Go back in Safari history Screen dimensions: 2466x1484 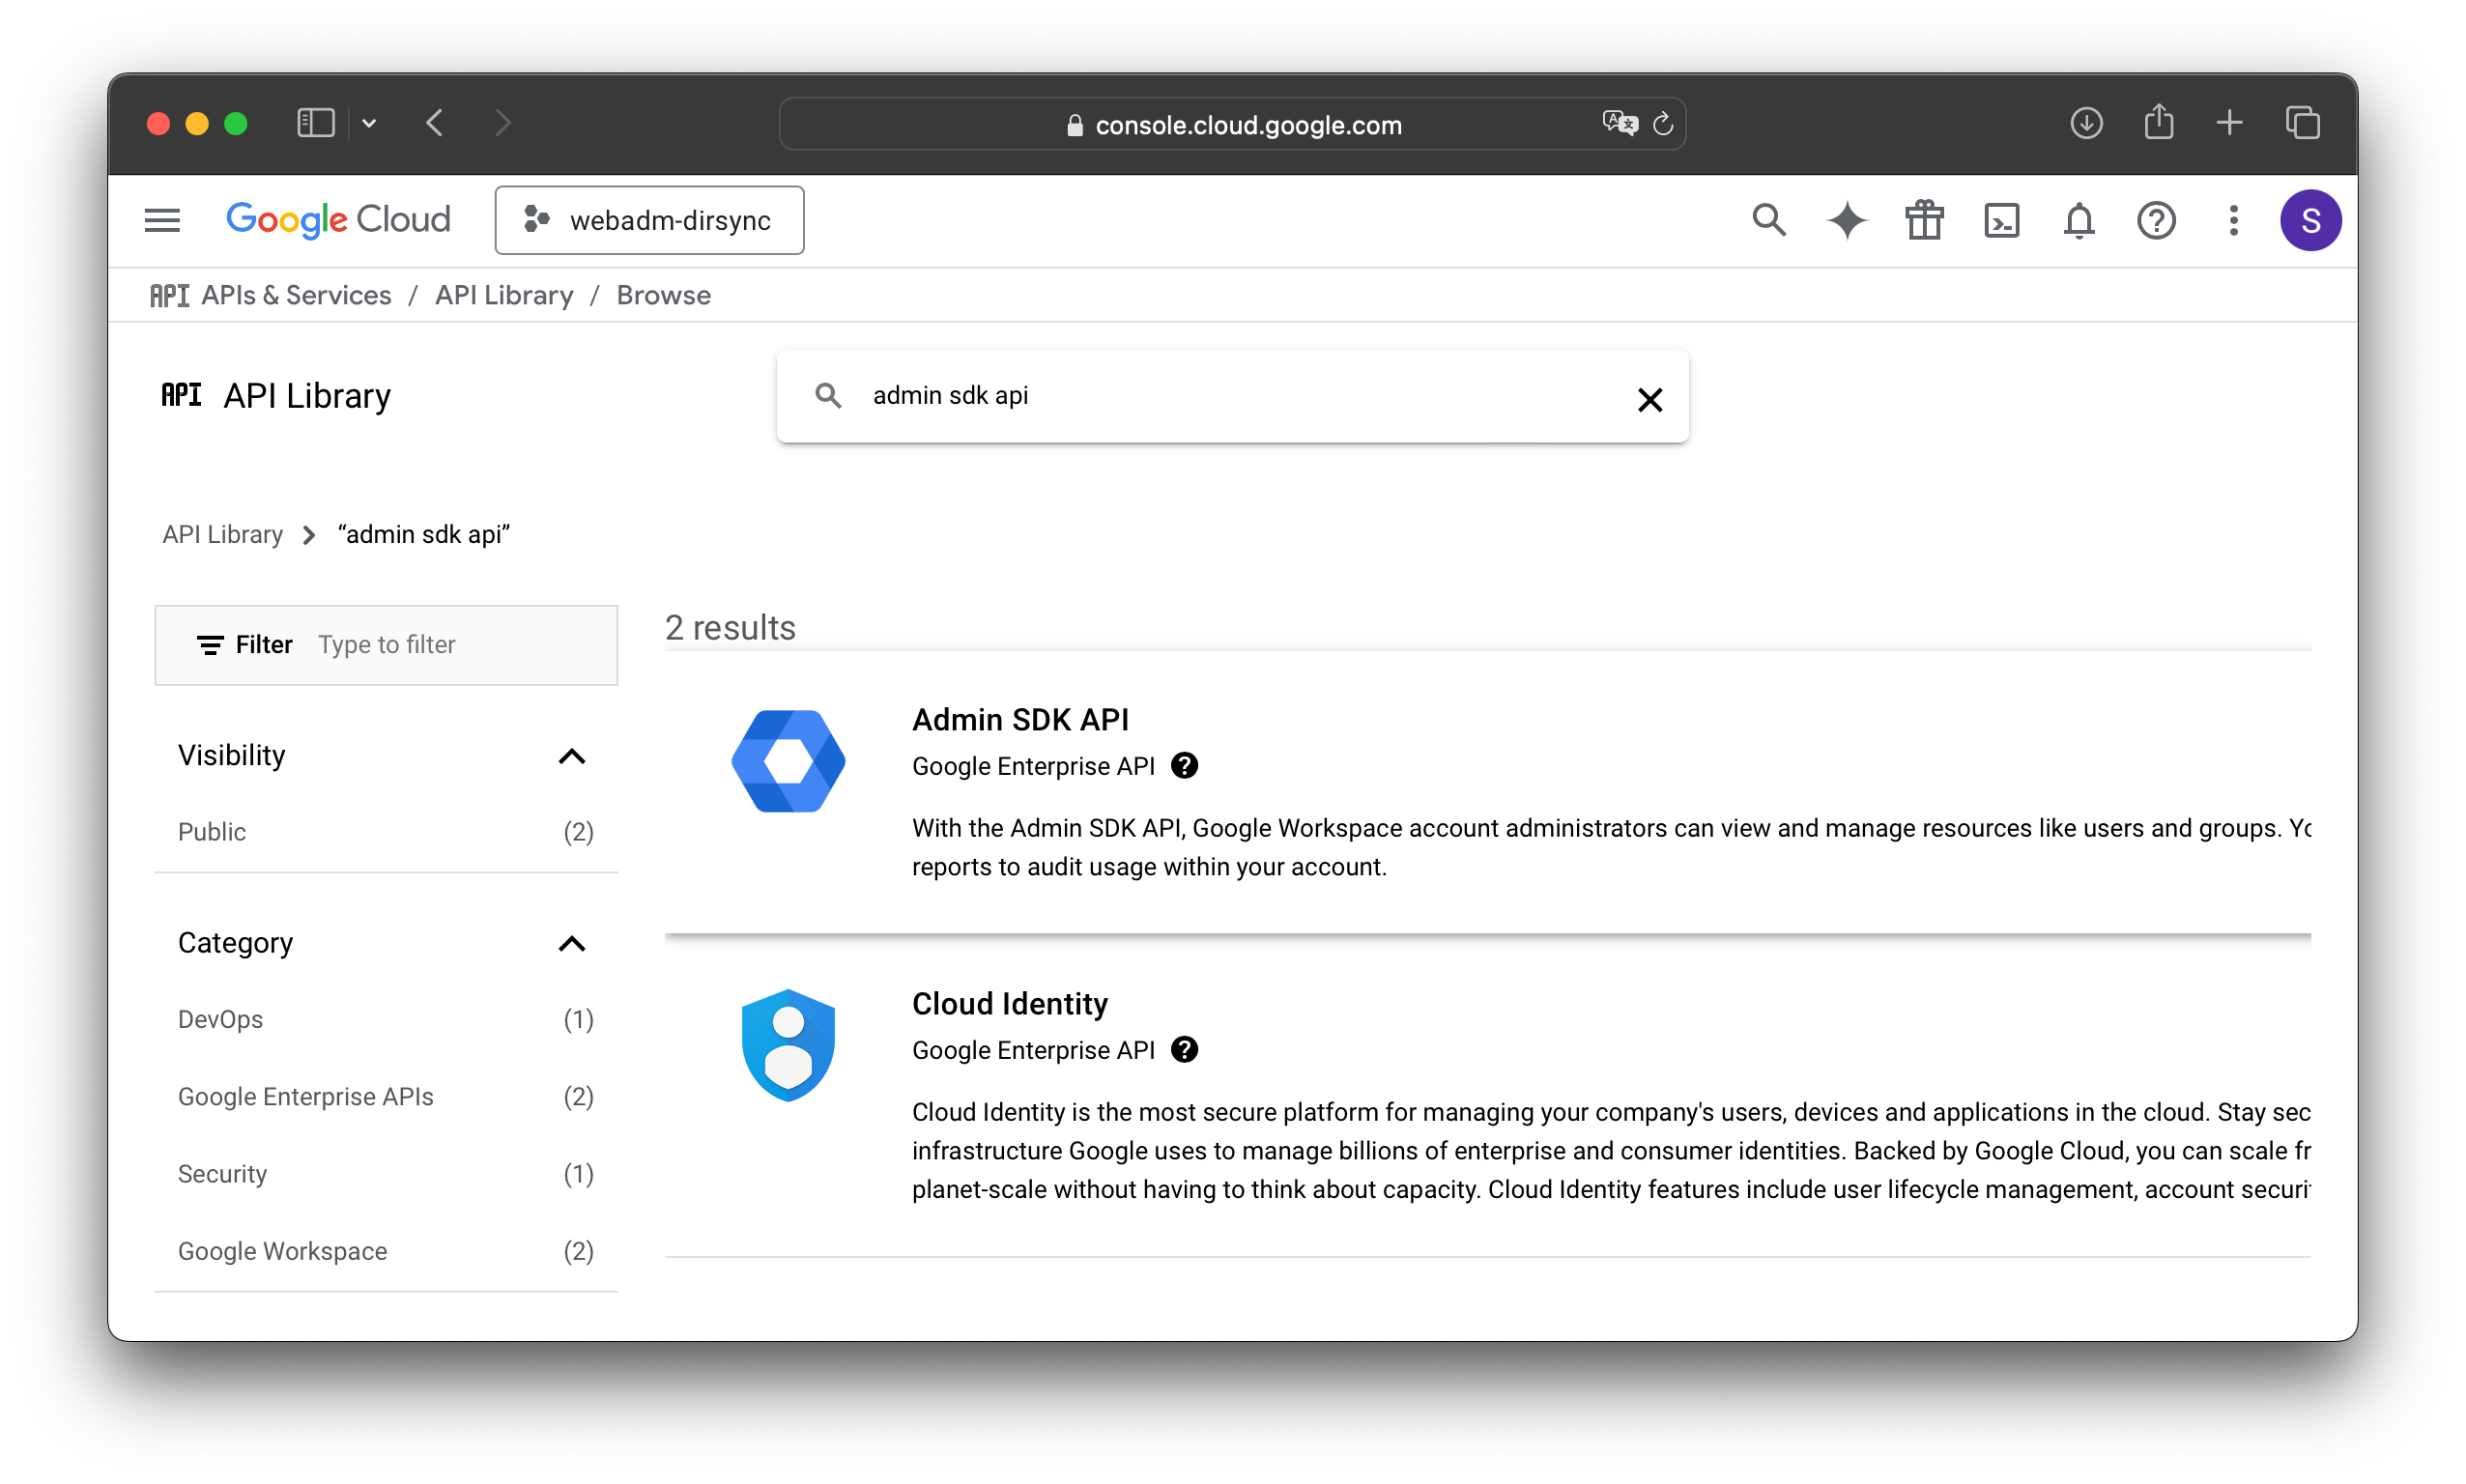(x=434, y=123)
